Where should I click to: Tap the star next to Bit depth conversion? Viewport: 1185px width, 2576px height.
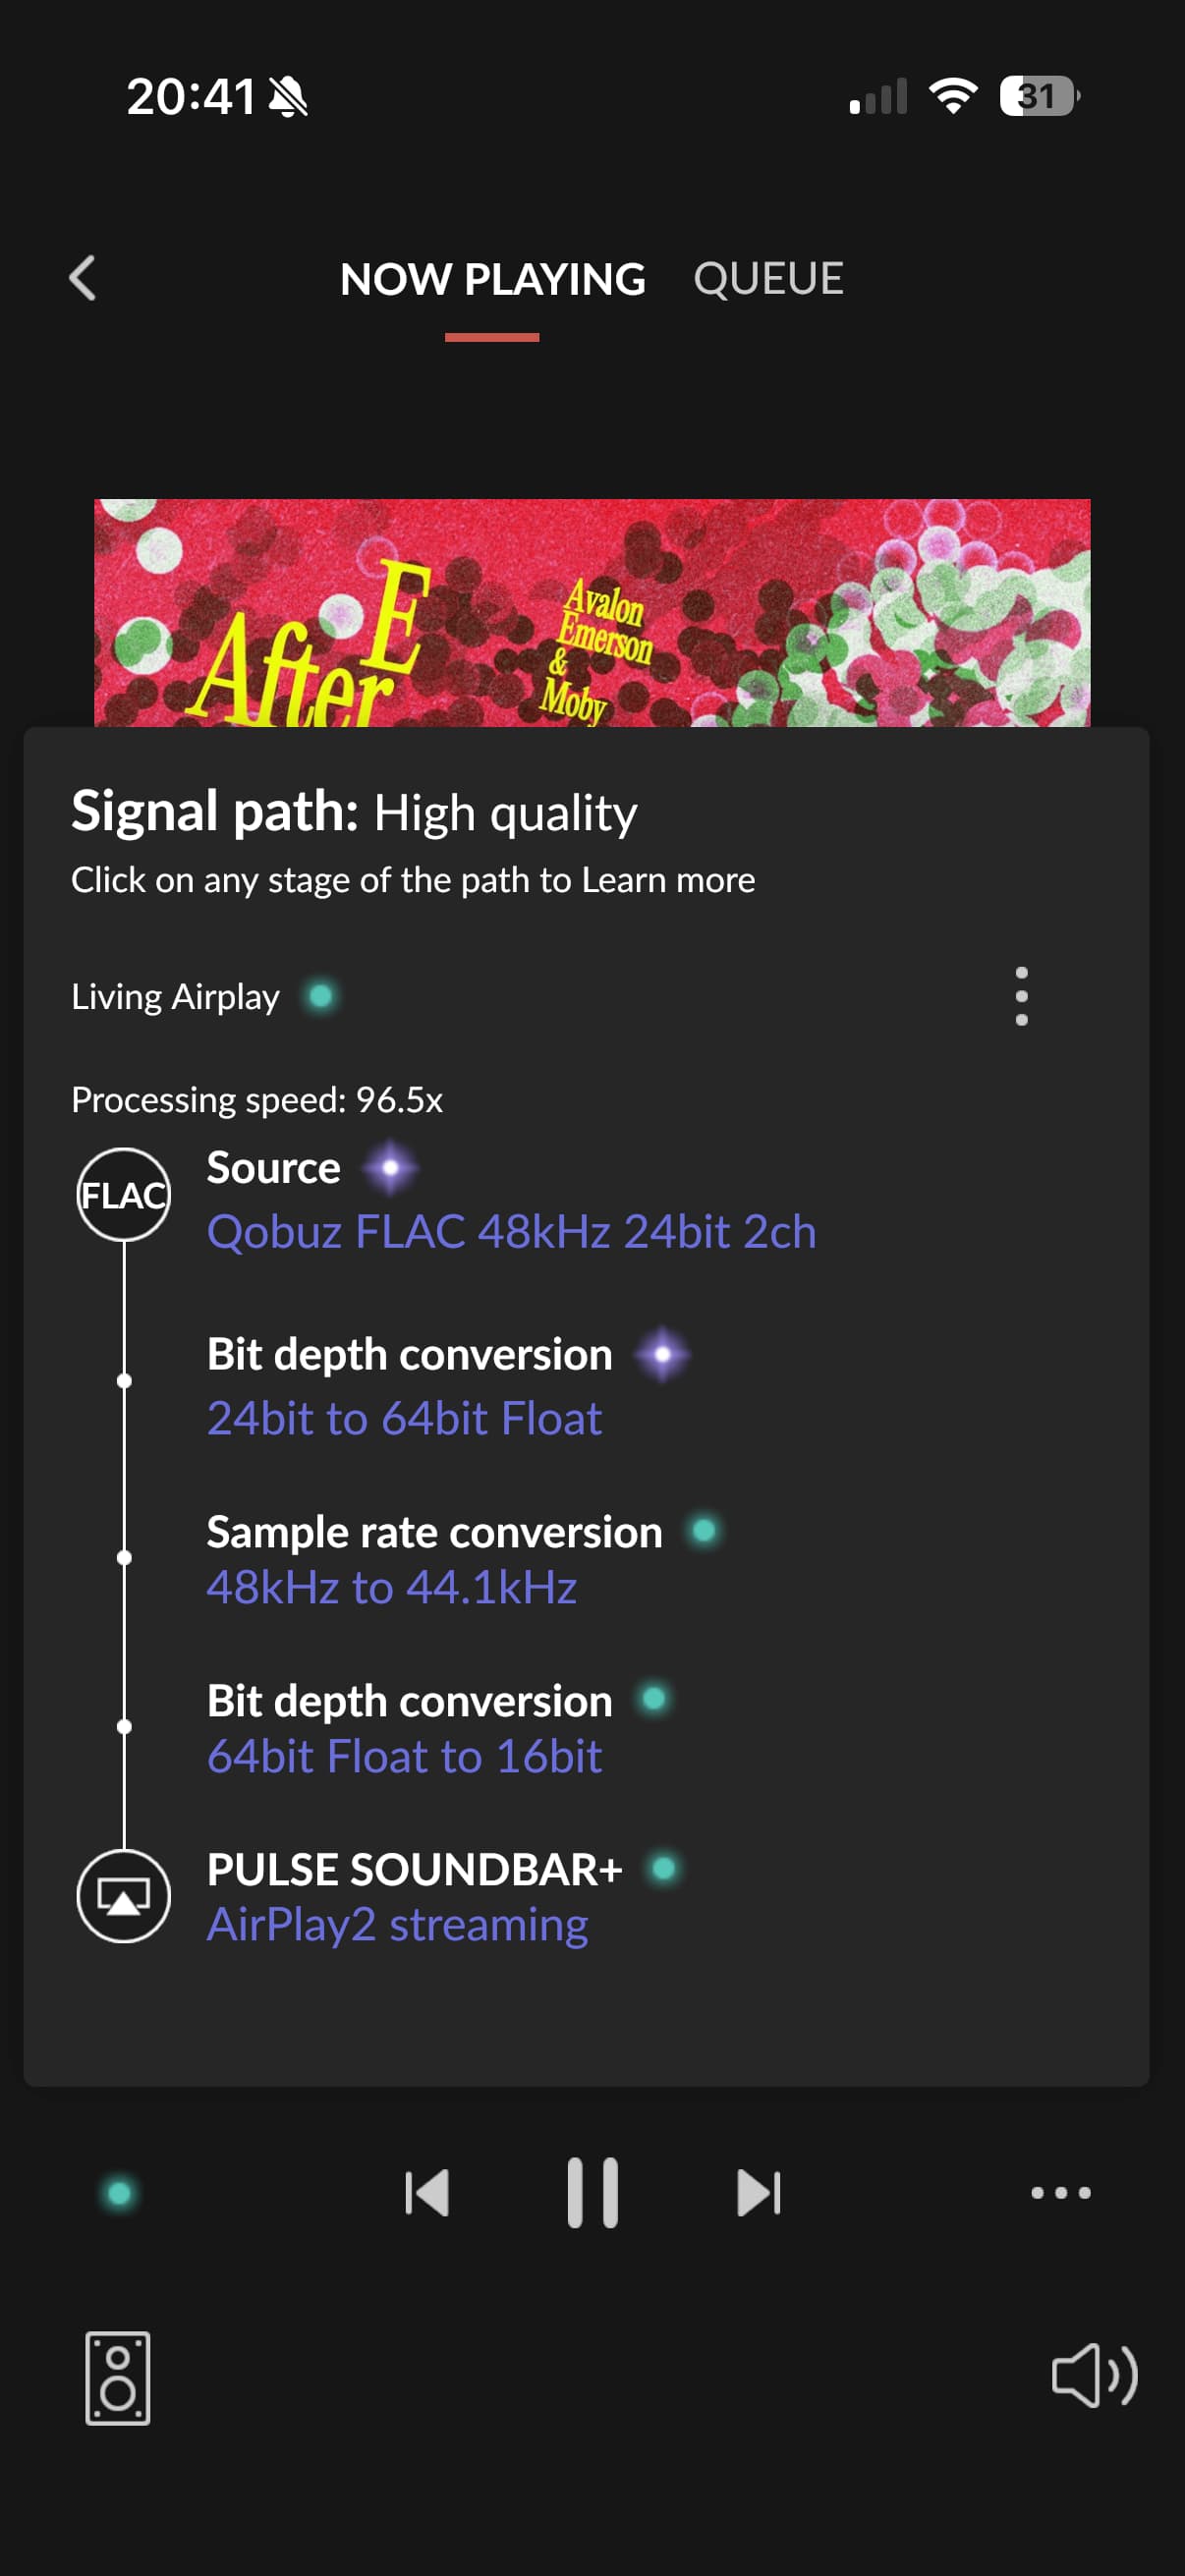click(662, 1355)
